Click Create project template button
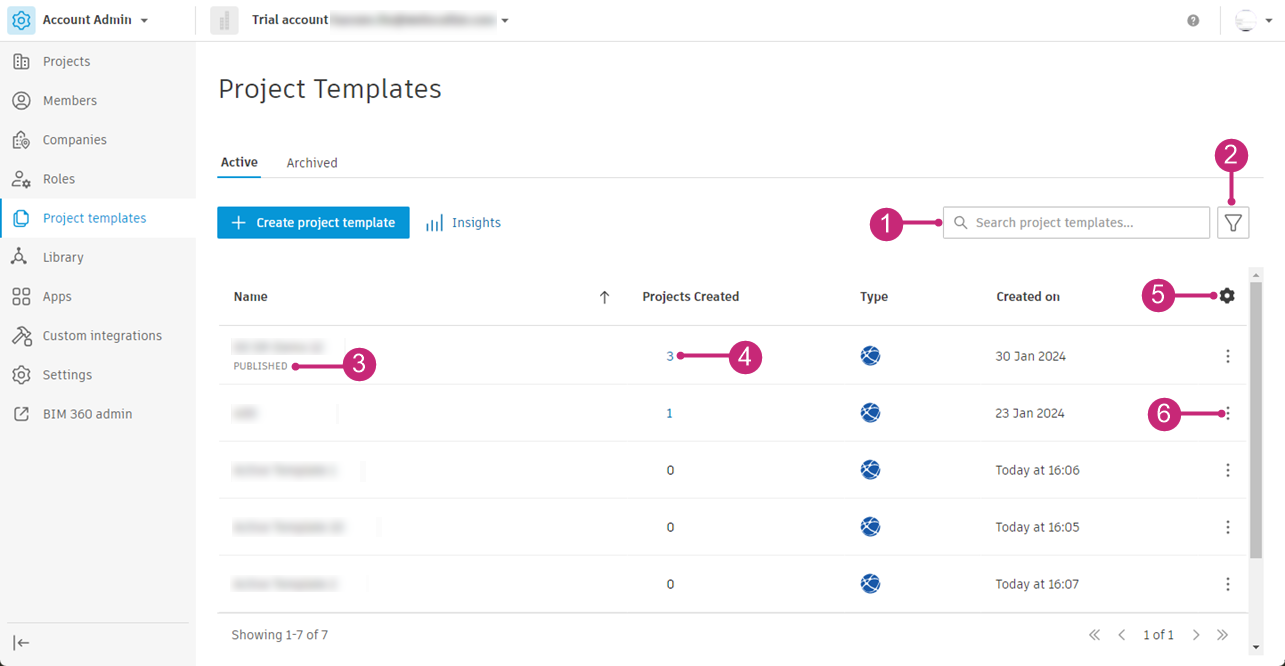Image resolution: width=1285 pixels, height=666 pixels. (x=313, y=223)
